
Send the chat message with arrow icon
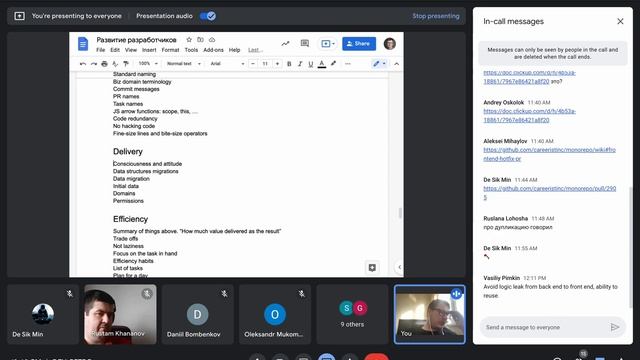pyautogui.click(x=615, y=327)
